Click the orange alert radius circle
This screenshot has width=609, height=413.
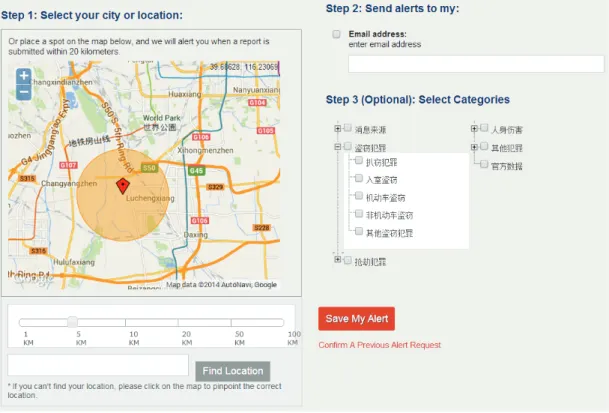coord(123,195)
